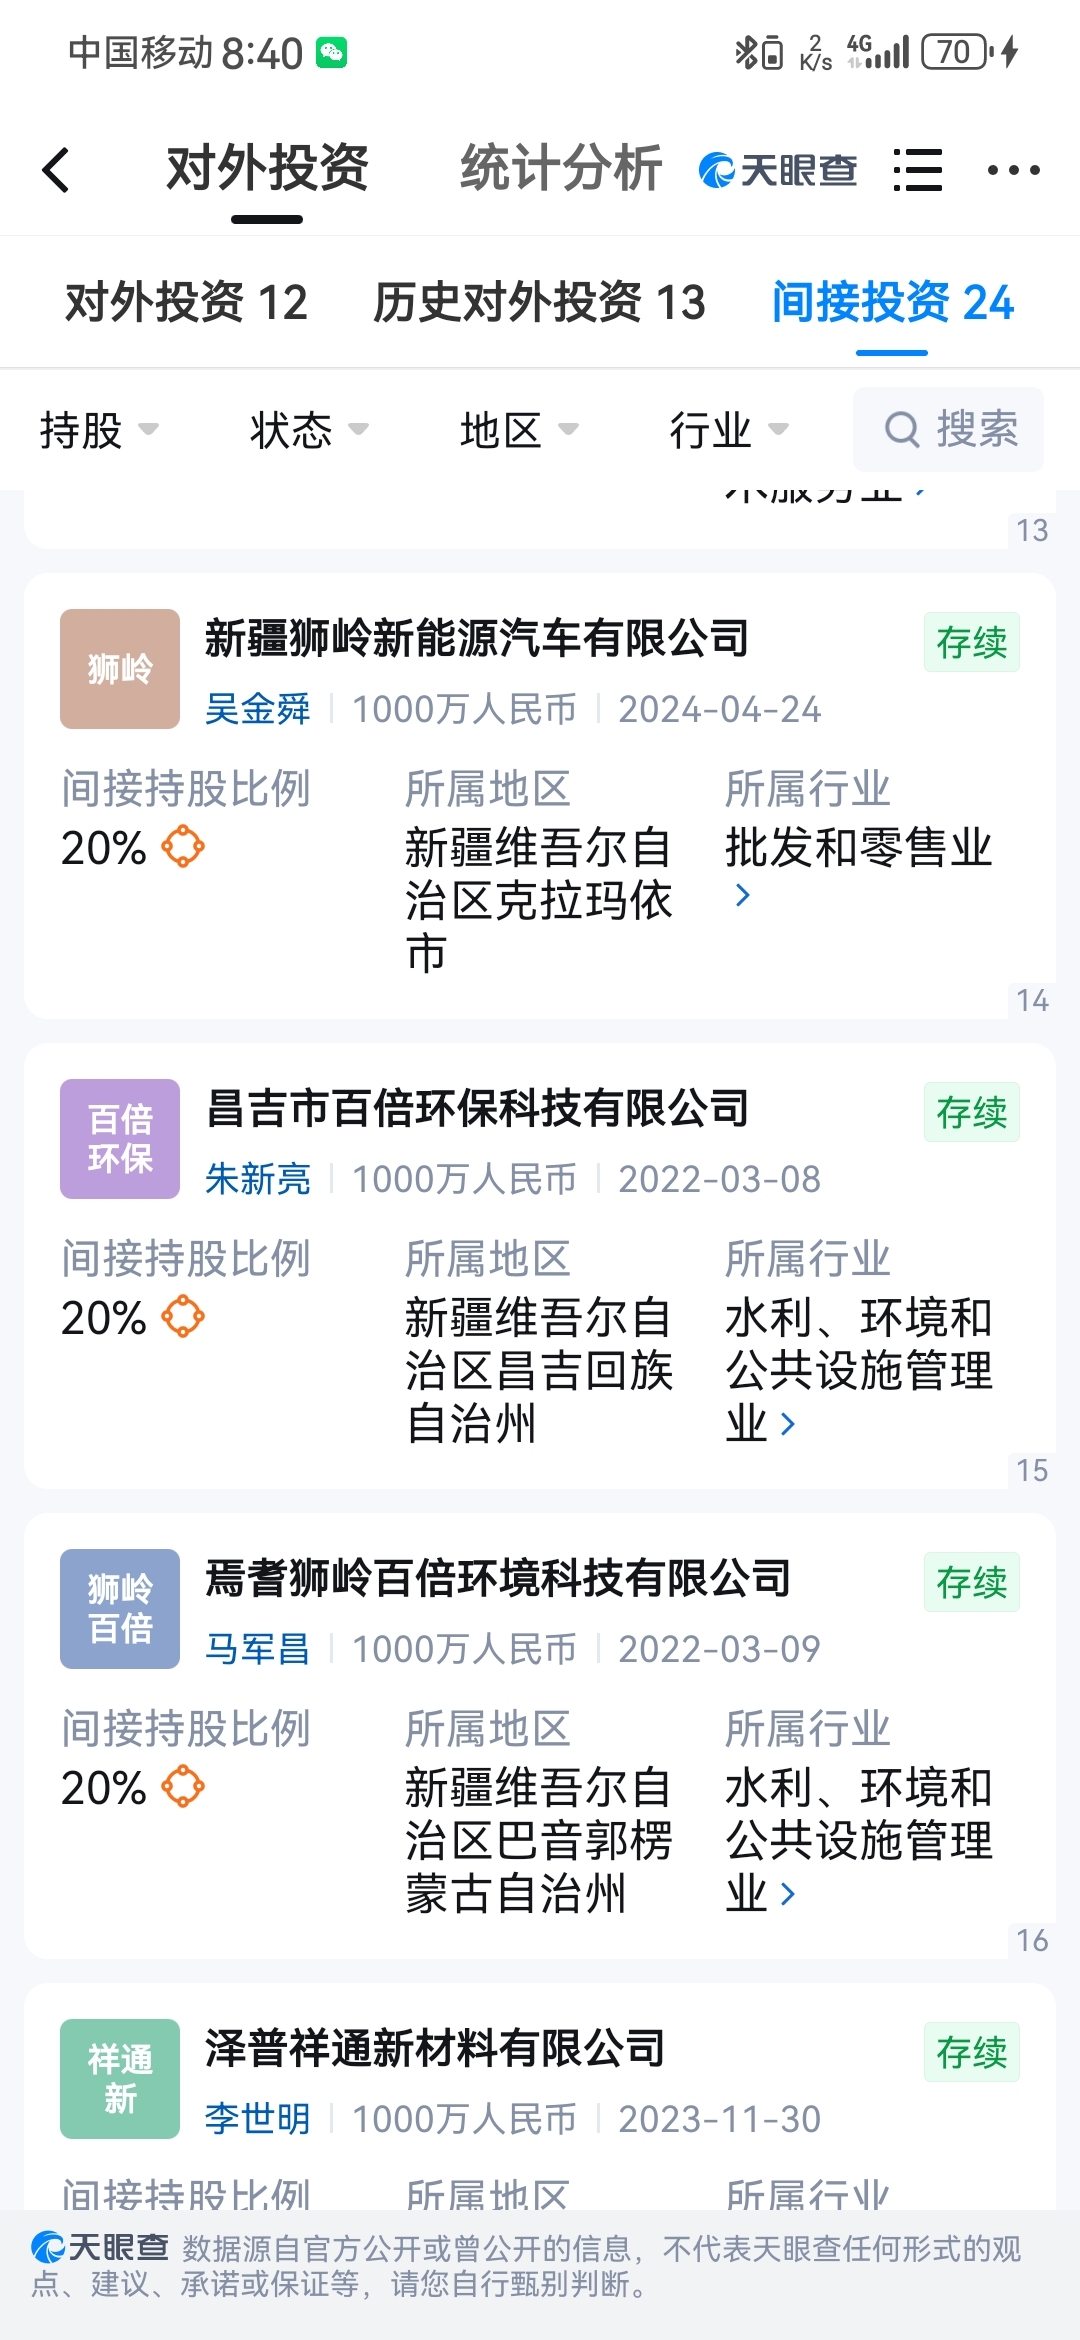Open the list menu icon
The width and height of the screenshot is (1080, 2340).
pos(918,170)
